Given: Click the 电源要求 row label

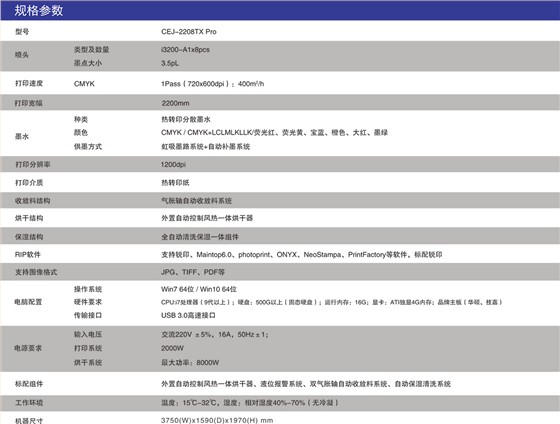Looking at the screenshot, I should click(28, 348).
